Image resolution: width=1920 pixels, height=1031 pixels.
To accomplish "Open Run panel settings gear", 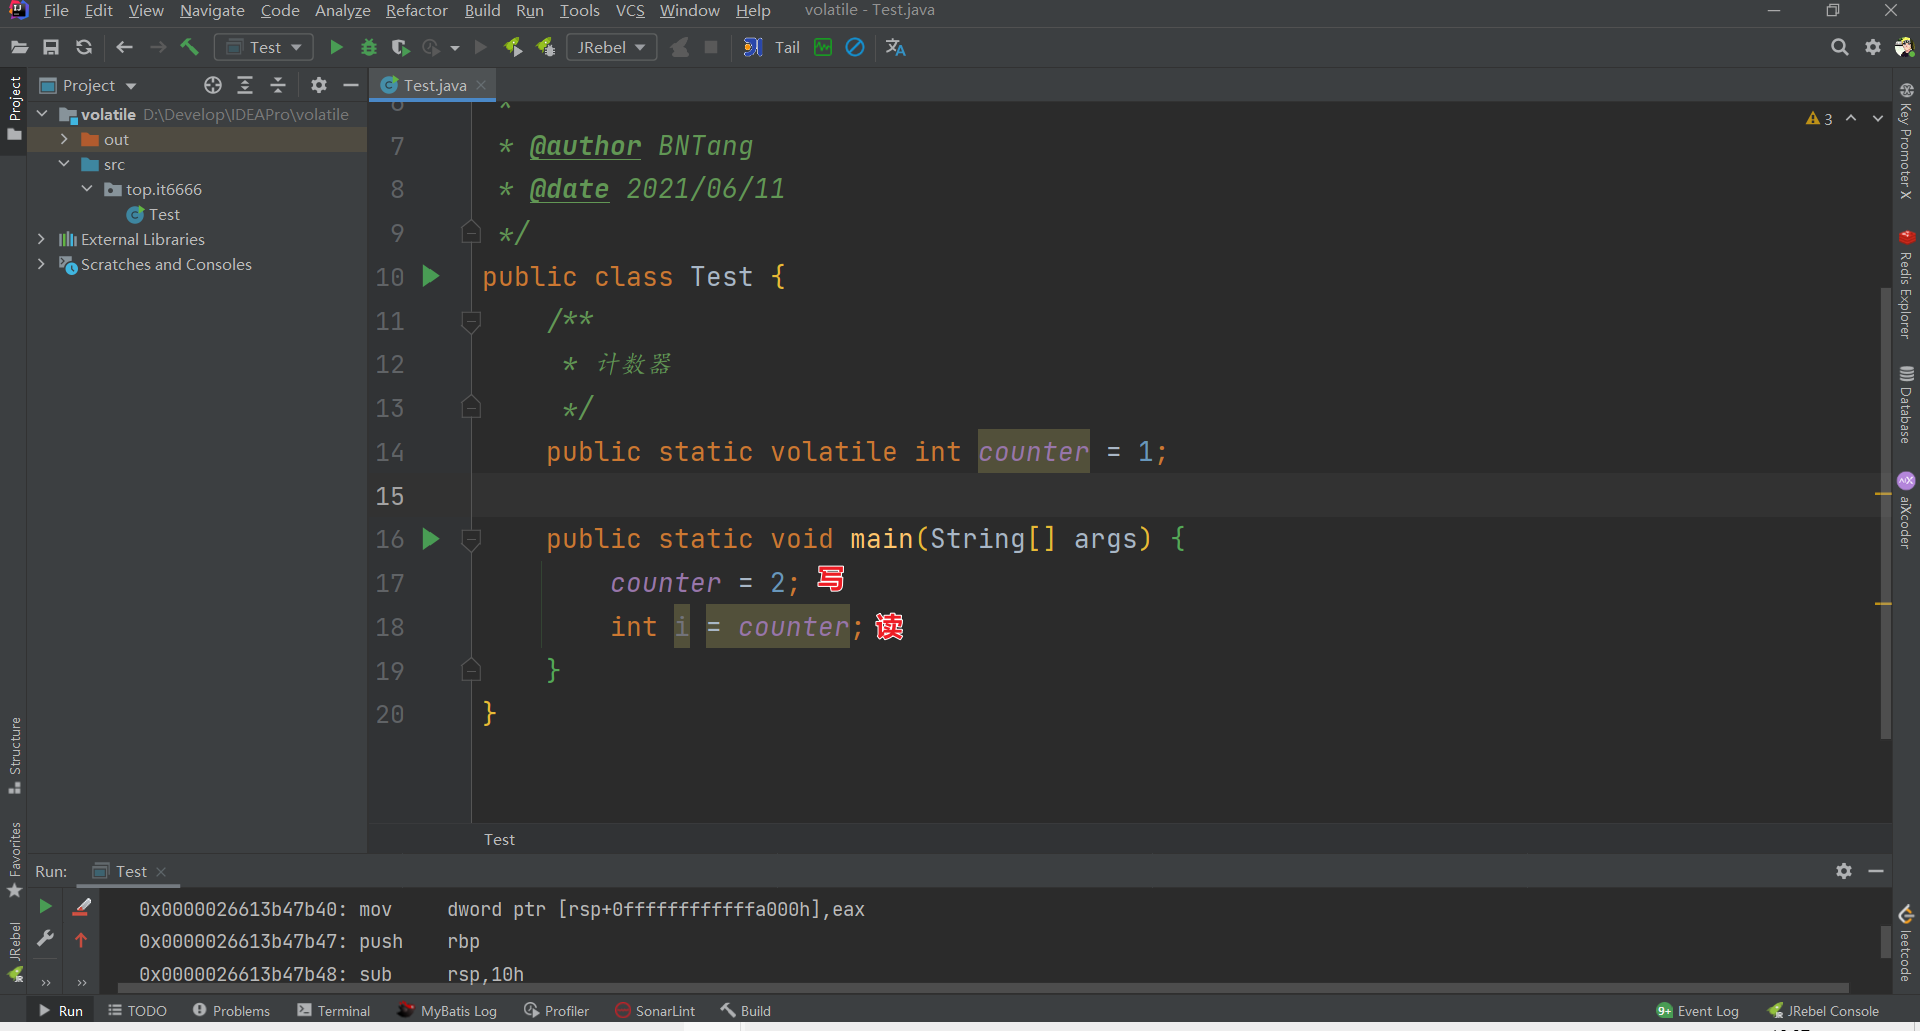I will 1844,871.
